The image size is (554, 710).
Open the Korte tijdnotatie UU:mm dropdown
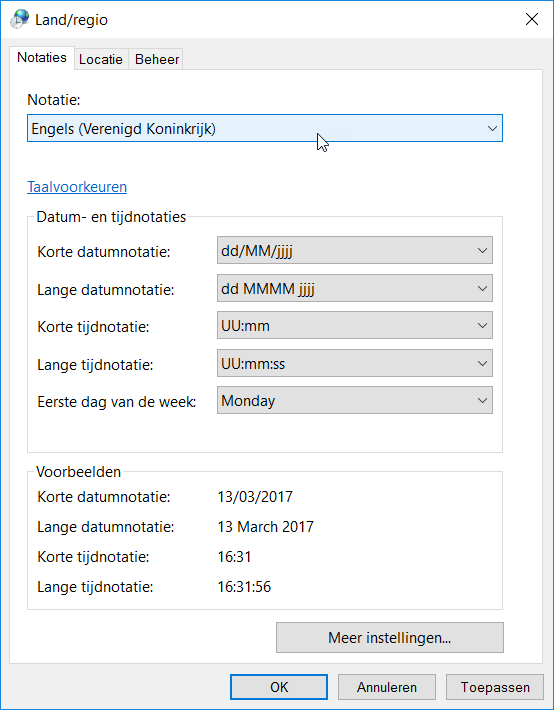[x=355, y=325]
